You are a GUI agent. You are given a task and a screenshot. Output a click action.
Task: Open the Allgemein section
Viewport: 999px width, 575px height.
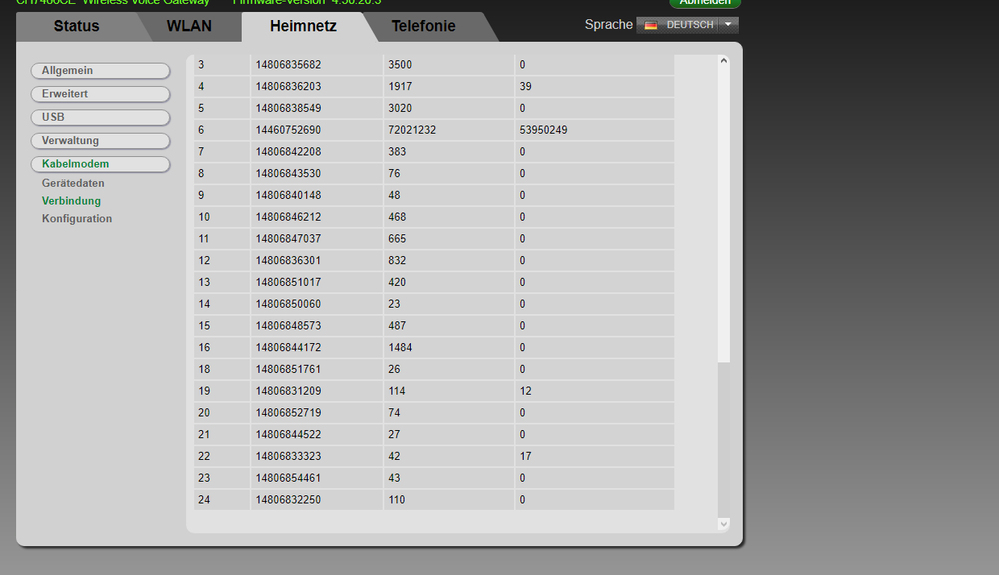coord(101,71)
